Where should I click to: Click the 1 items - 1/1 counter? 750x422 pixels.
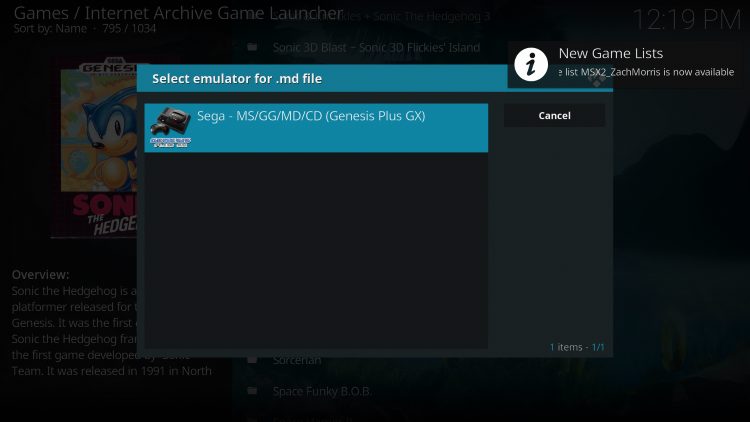pos(577,347)
